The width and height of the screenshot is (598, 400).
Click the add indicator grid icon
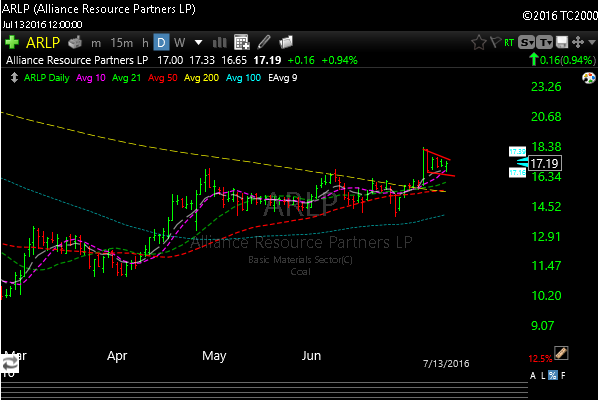click(242, 42)
